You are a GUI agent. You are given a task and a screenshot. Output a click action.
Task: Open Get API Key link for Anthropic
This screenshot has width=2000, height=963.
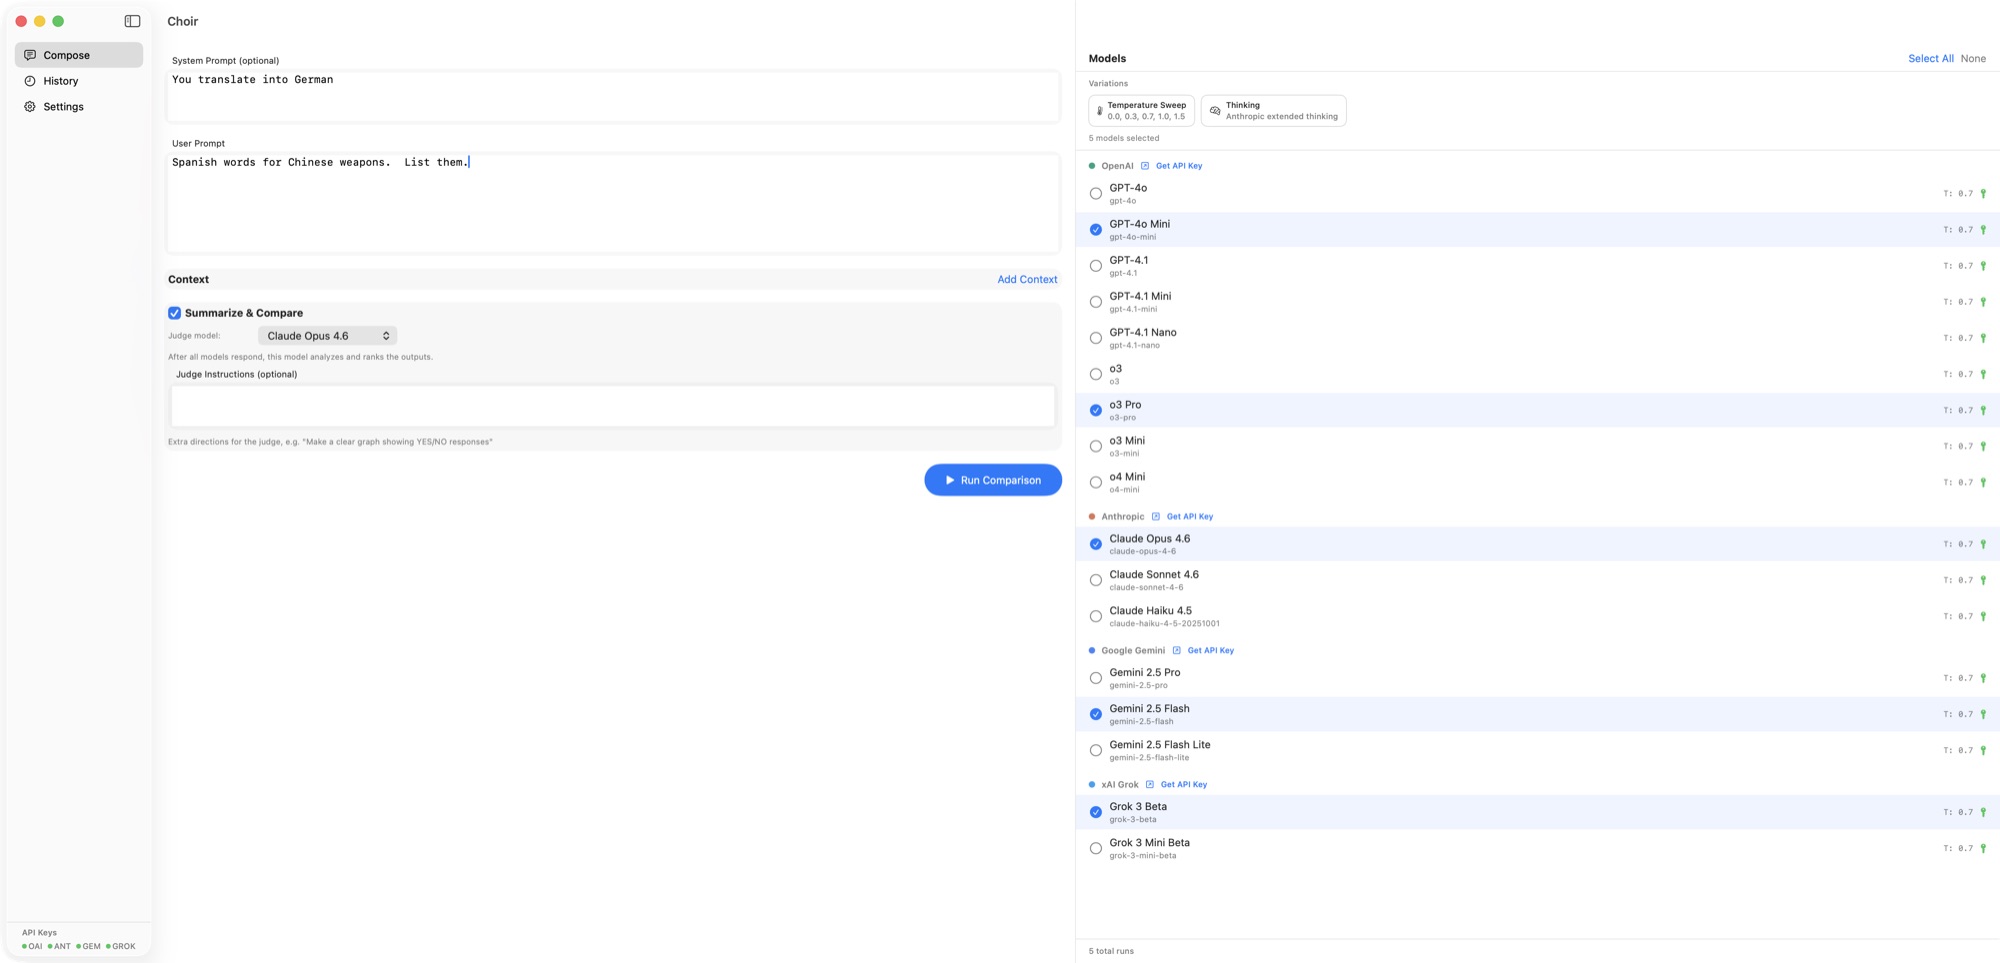tap(1190, 517)
